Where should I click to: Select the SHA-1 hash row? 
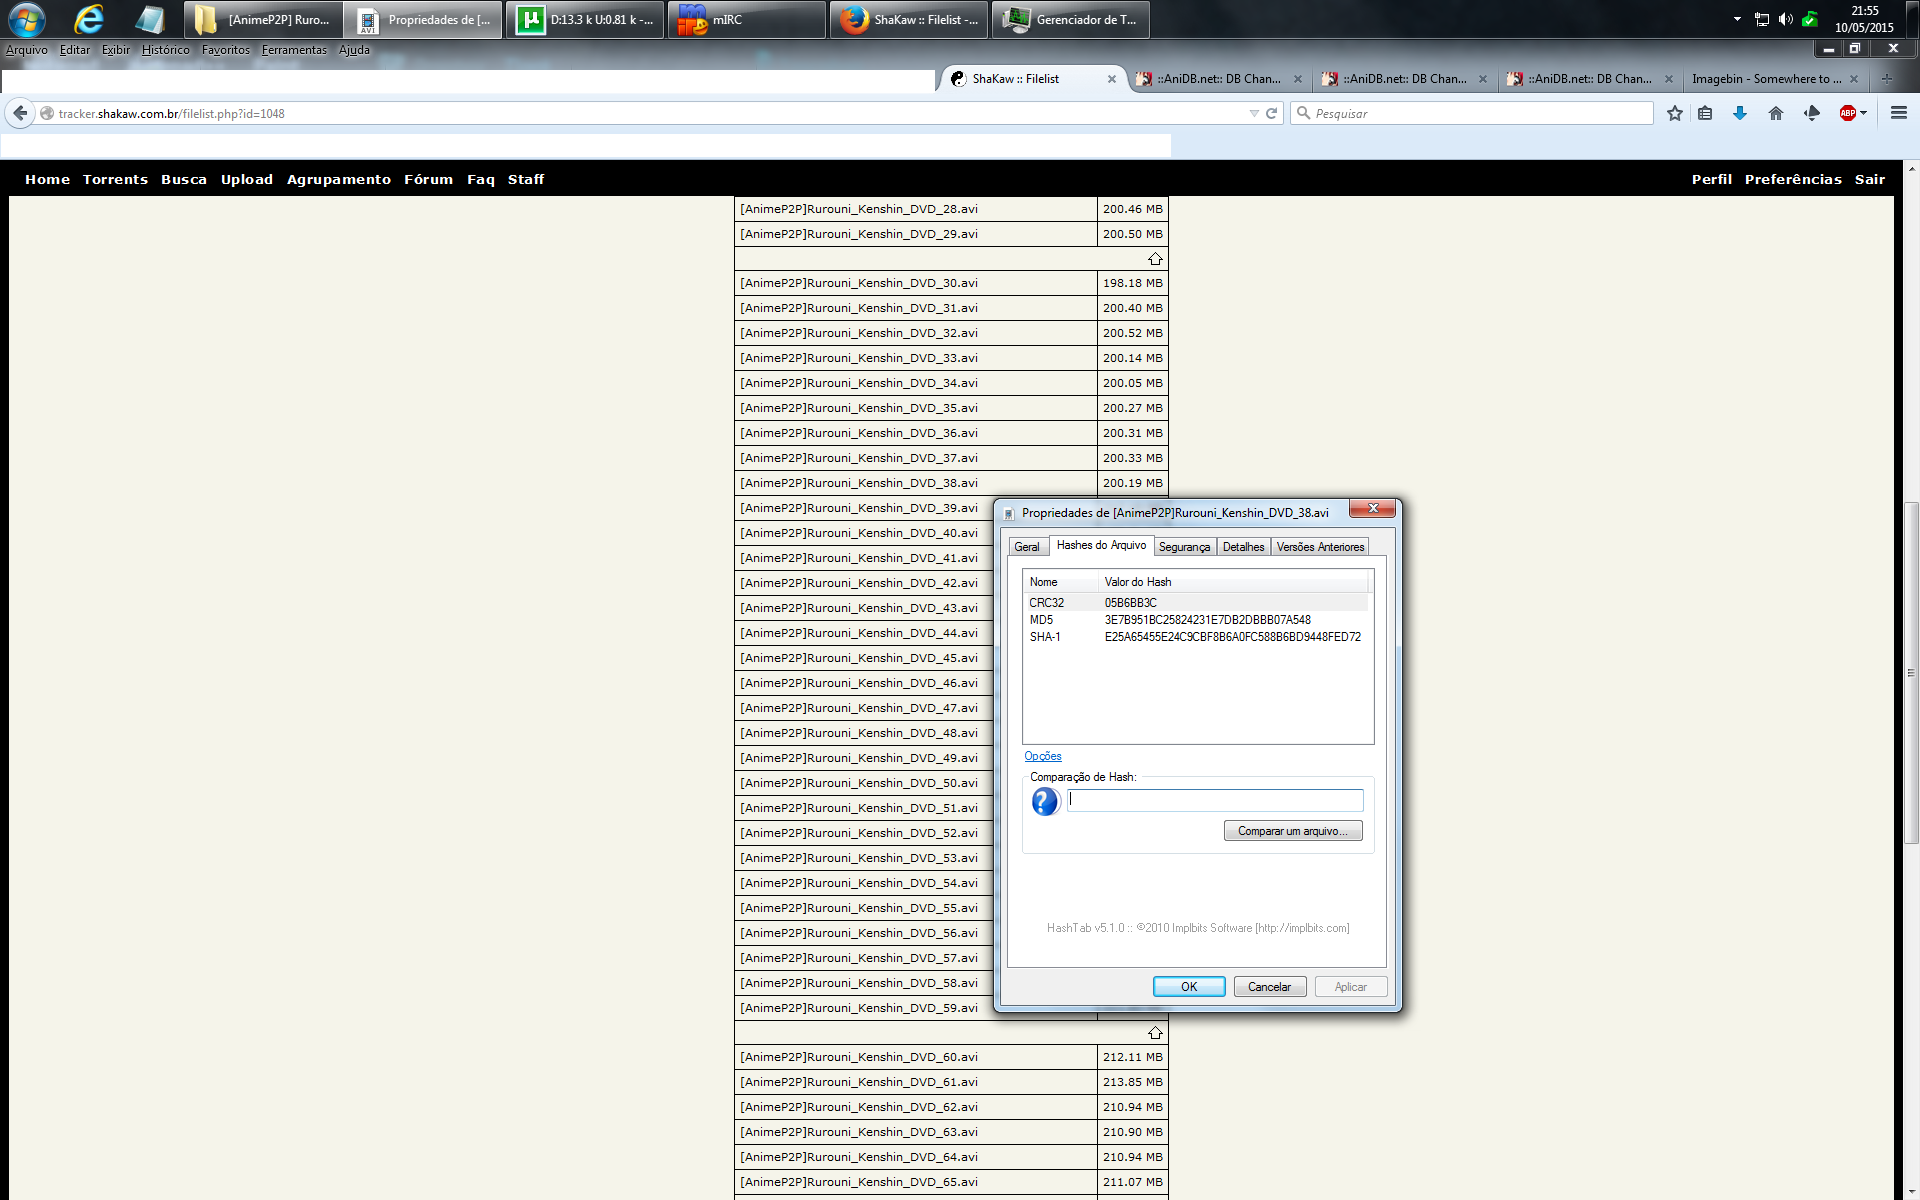click(1197, 637)
